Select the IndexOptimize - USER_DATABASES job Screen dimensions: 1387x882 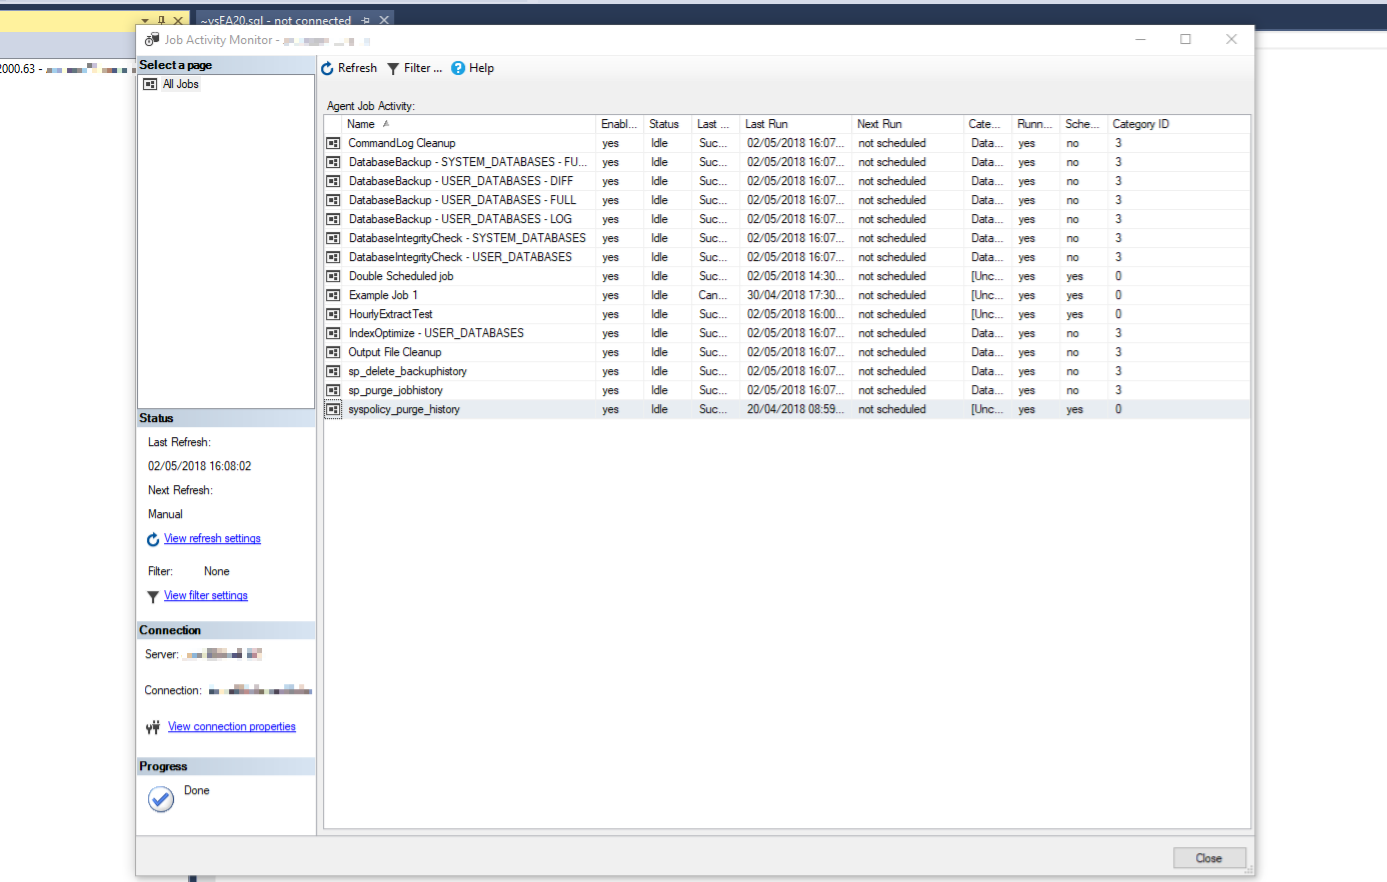(436, 333)
